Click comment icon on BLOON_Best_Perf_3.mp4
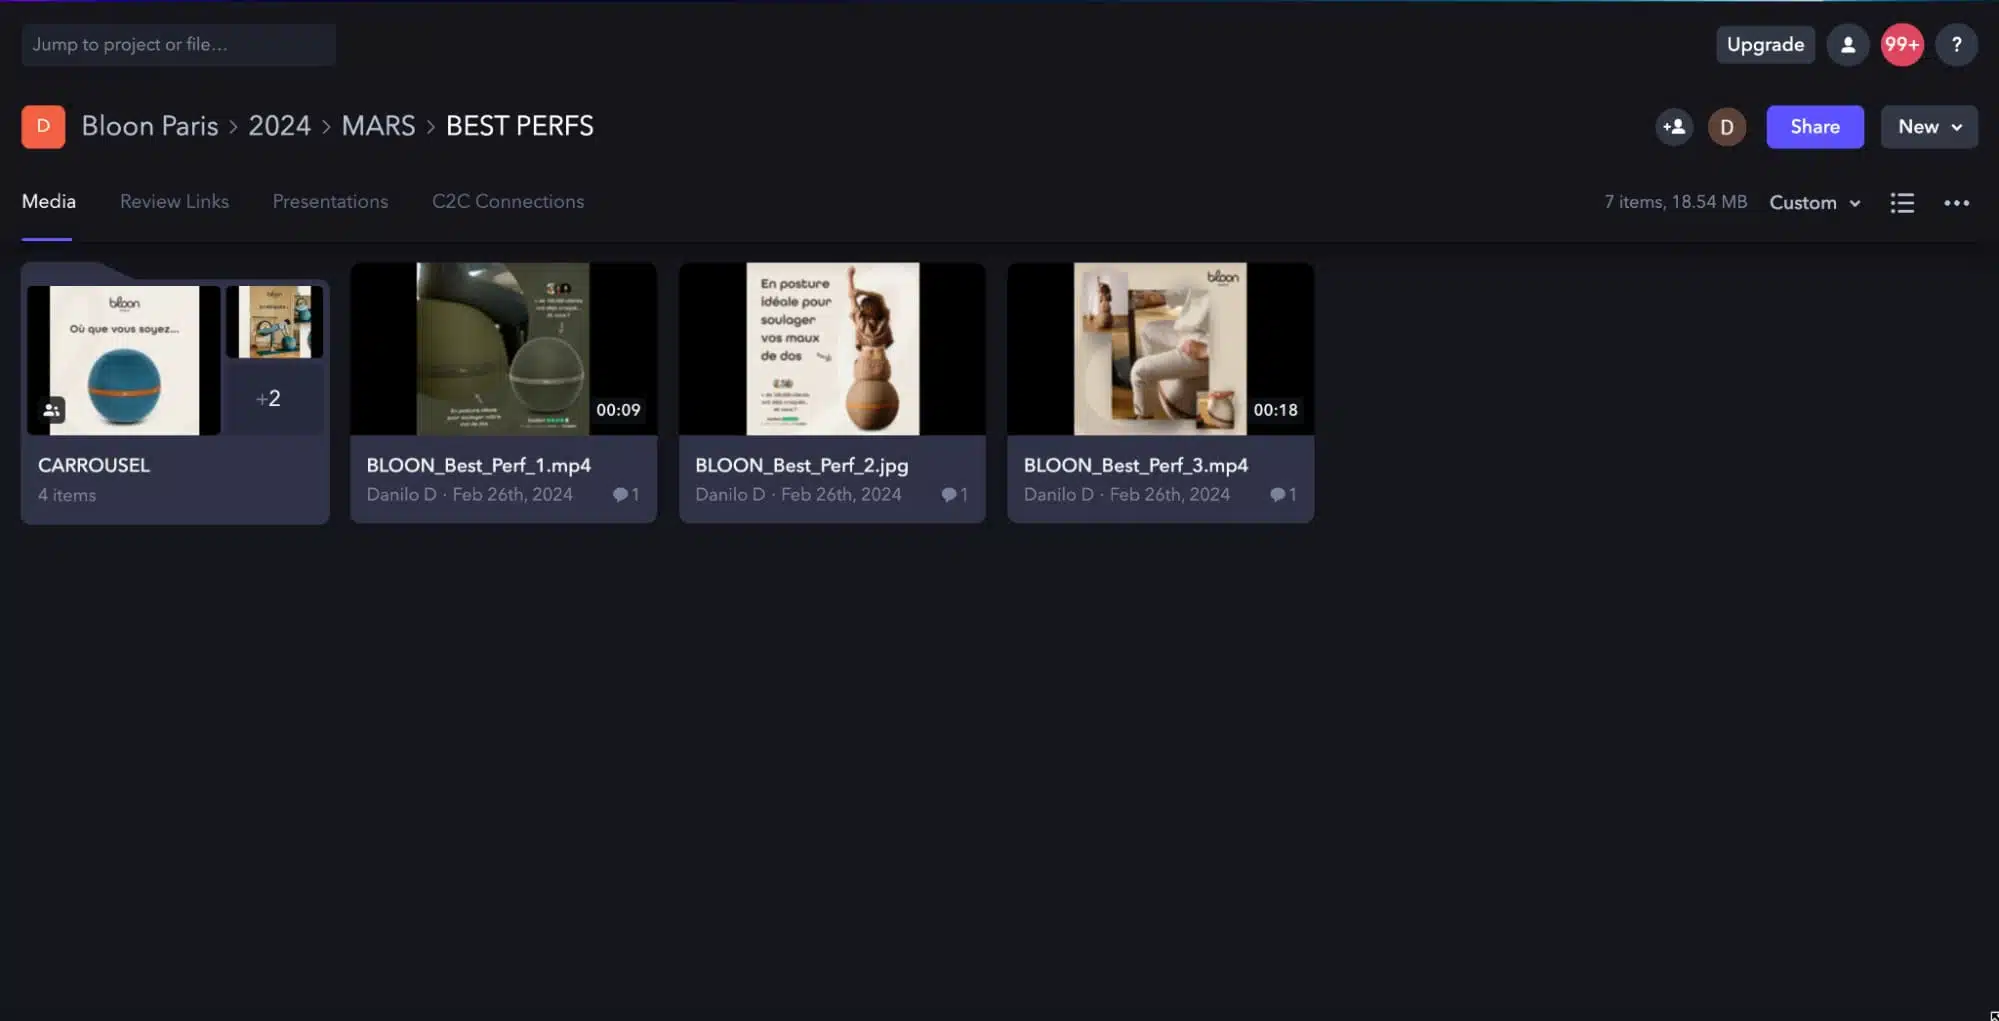This screenshot has width=1999, height=1021. pyautogui.click(x=1277, y=494)
